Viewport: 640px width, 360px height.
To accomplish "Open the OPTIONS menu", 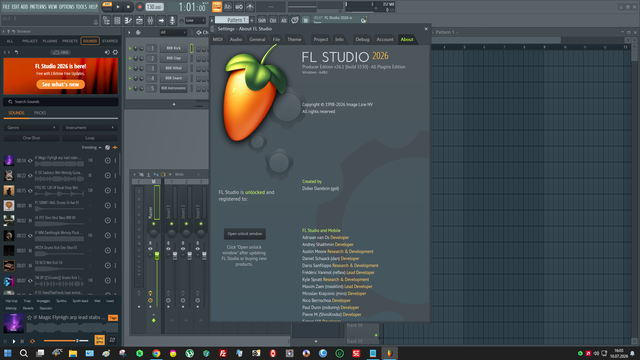I will click(67, 7).
